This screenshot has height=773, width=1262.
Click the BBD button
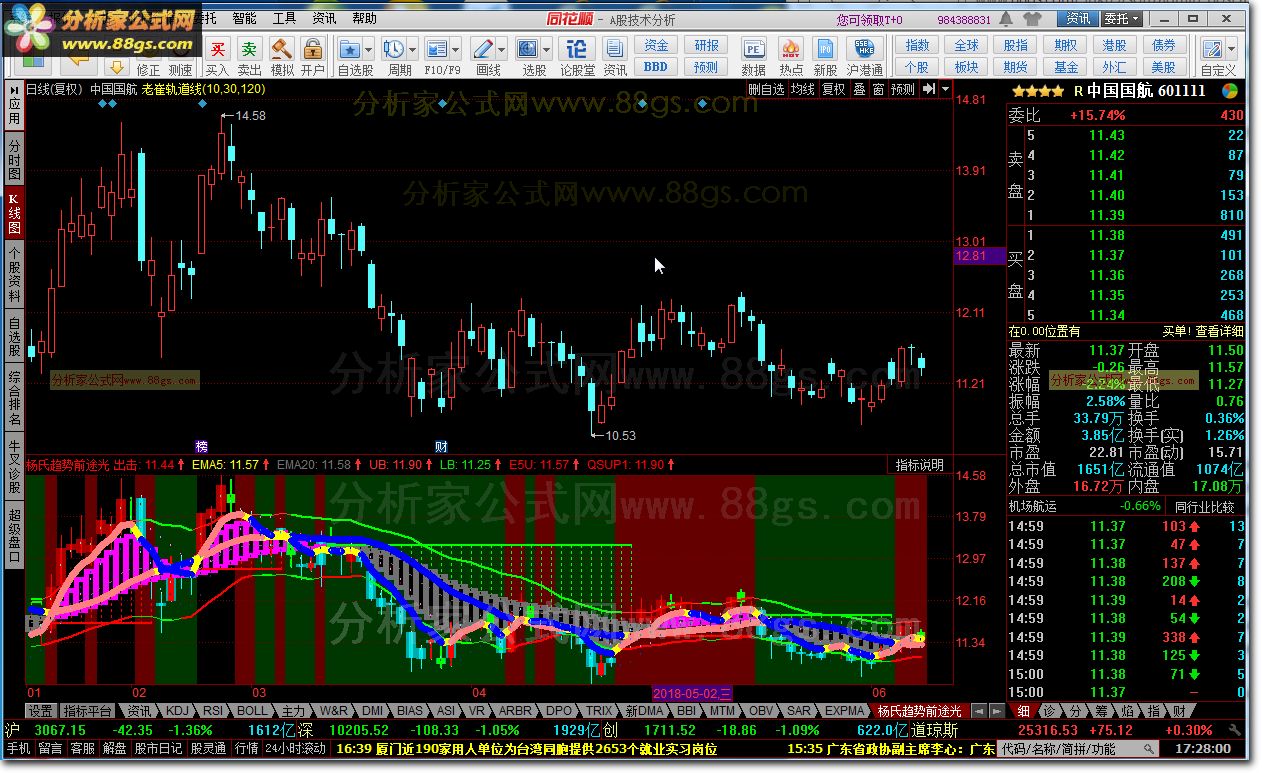pos(655,67)
